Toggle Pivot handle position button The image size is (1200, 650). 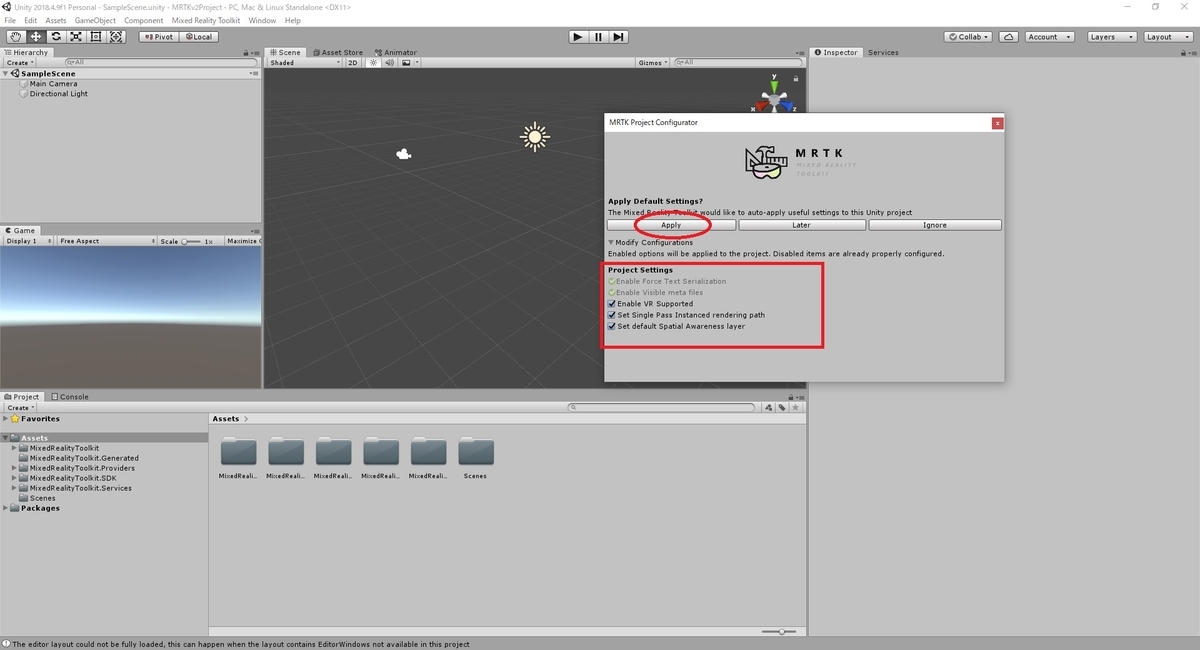point(158,37)
